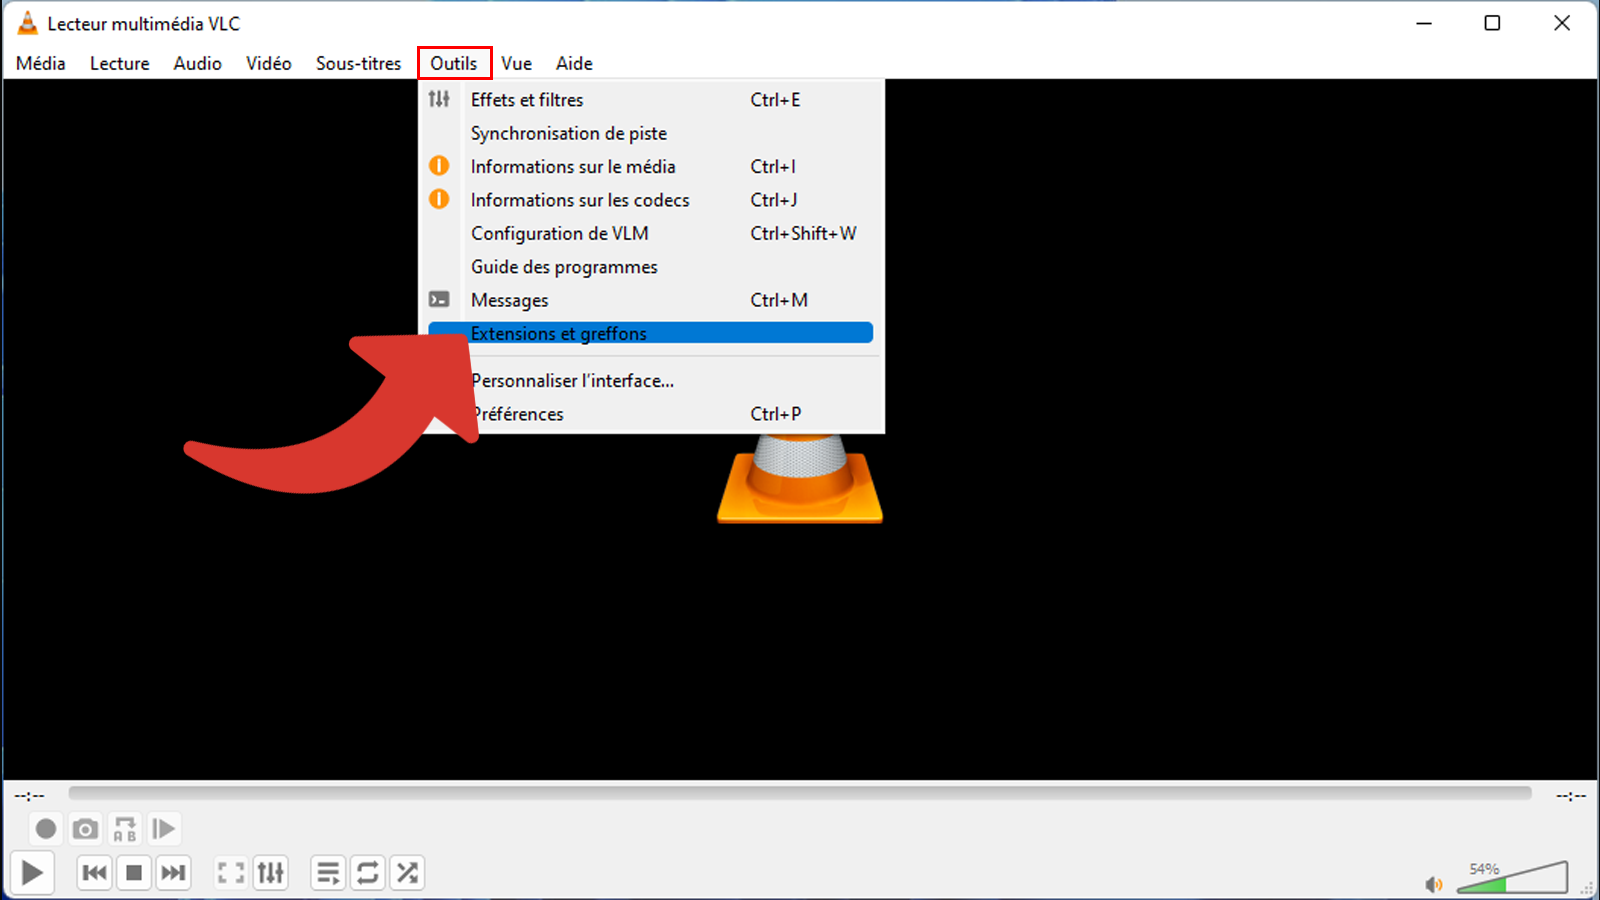
Task: Choose Effets et filtres
Action: pos(651,99)
